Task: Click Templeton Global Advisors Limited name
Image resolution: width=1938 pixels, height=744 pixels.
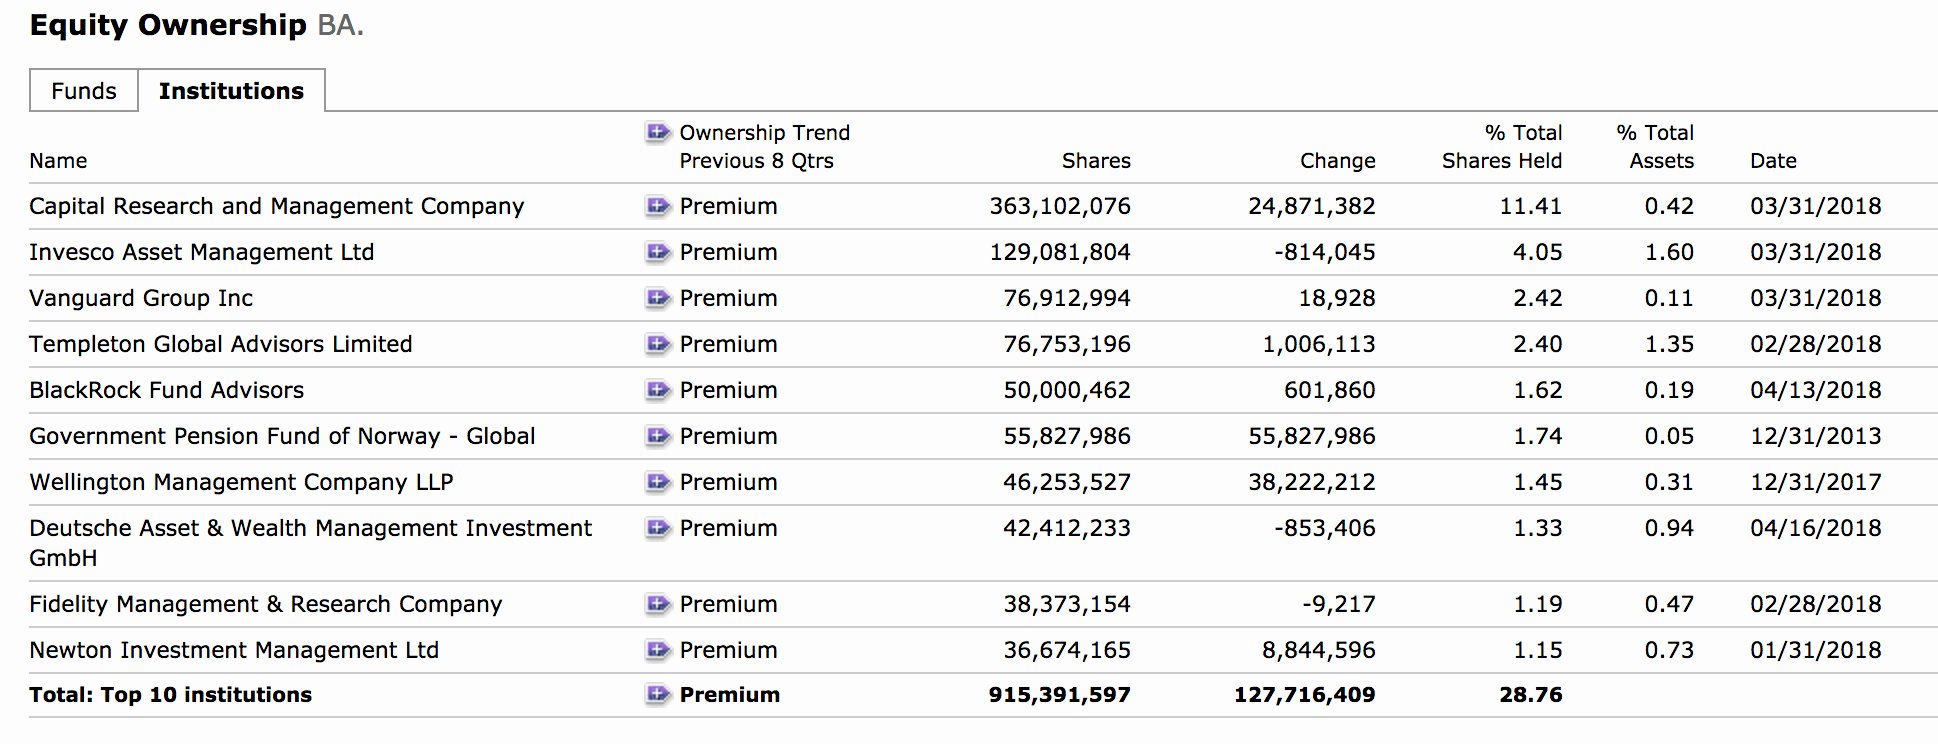Action: pos(221,344)
